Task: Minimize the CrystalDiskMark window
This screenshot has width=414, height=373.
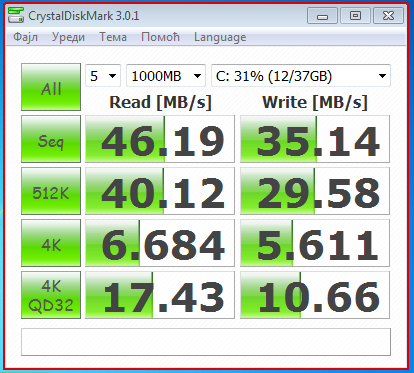Action: [322, 16]
